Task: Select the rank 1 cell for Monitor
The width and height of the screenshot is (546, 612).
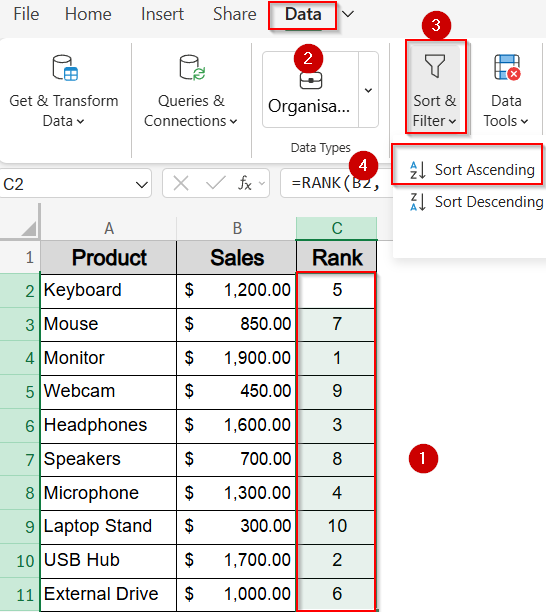Action: coord(336,358)
